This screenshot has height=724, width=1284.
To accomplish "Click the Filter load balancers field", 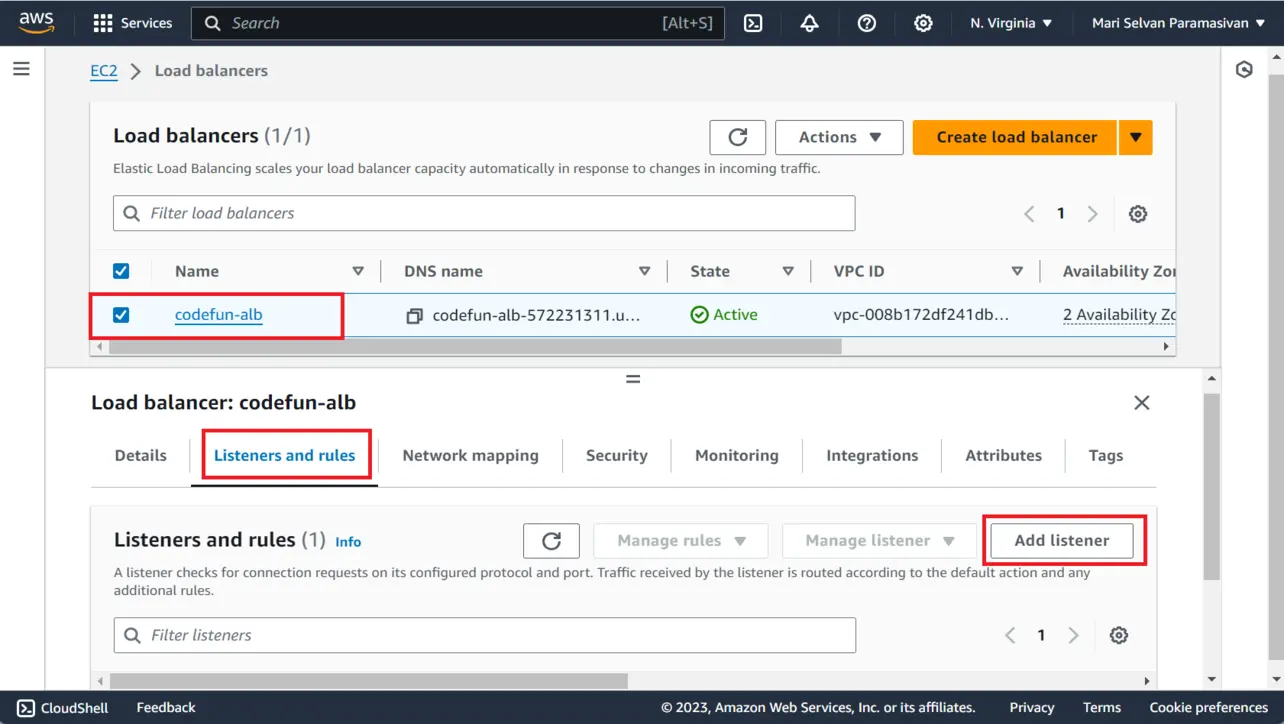I will pos(484,213).
